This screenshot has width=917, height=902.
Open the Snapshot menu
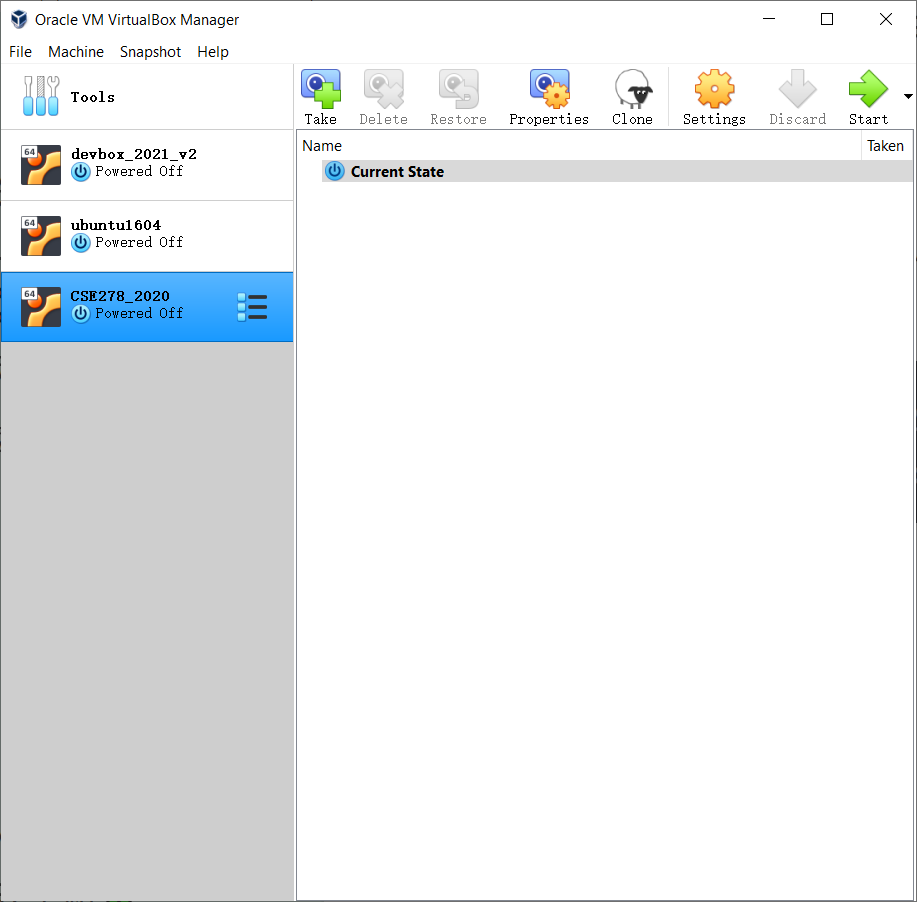tap(150, 52)
